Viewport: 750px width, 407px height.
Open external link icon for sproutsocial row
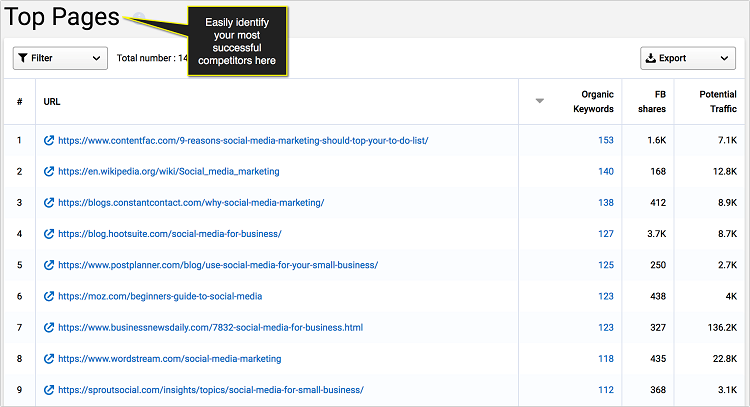pos(49,389)
